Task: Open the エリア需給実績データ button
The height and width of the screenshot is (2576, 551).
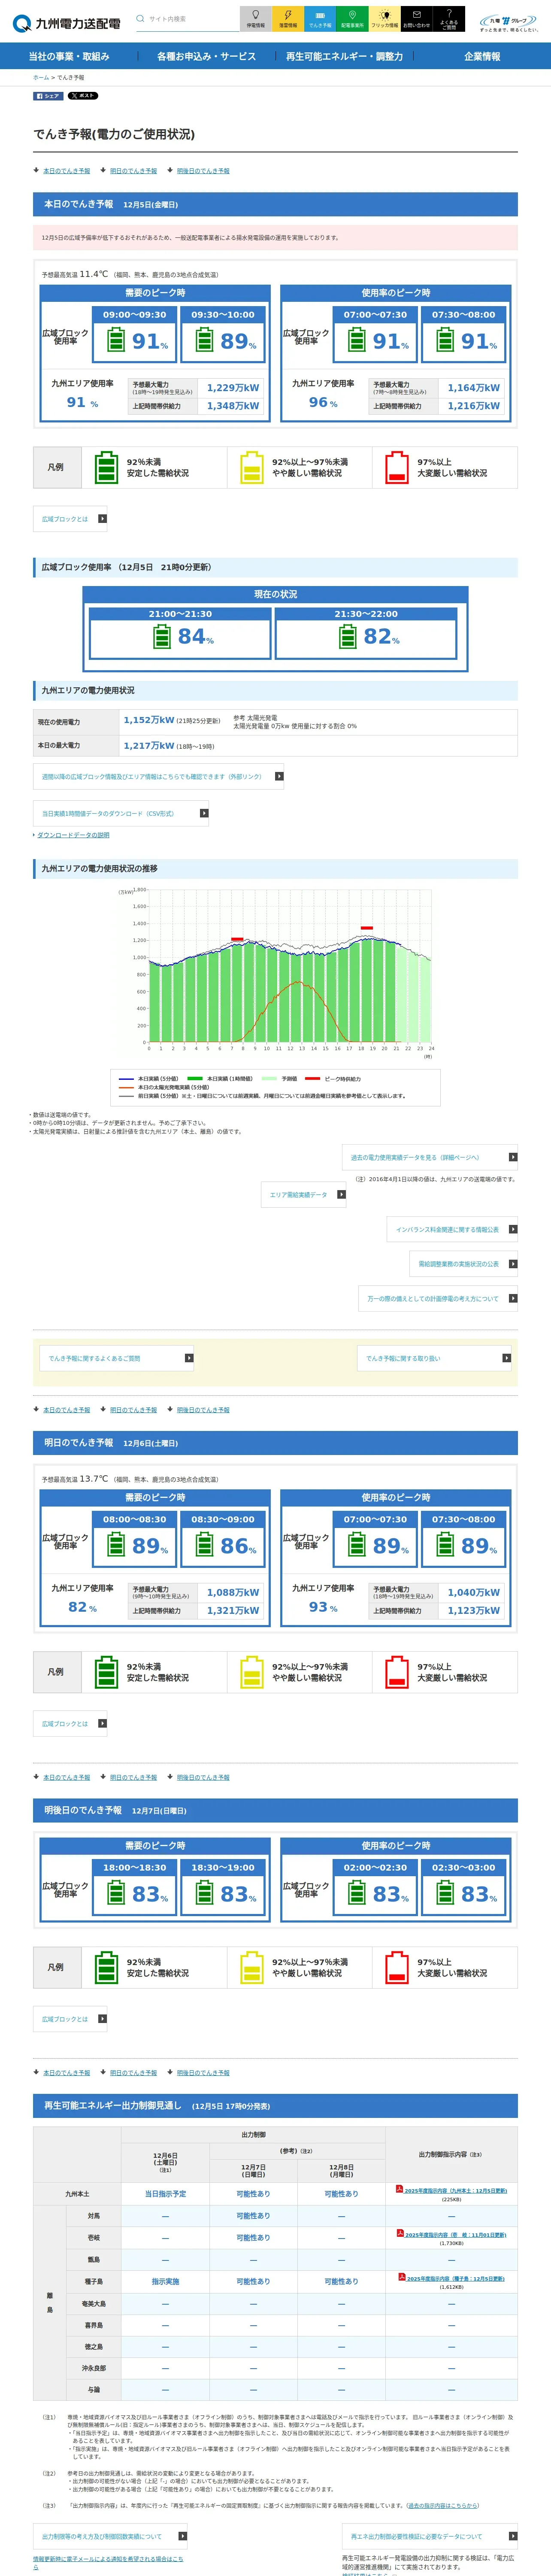Action: click(304, 1194)
